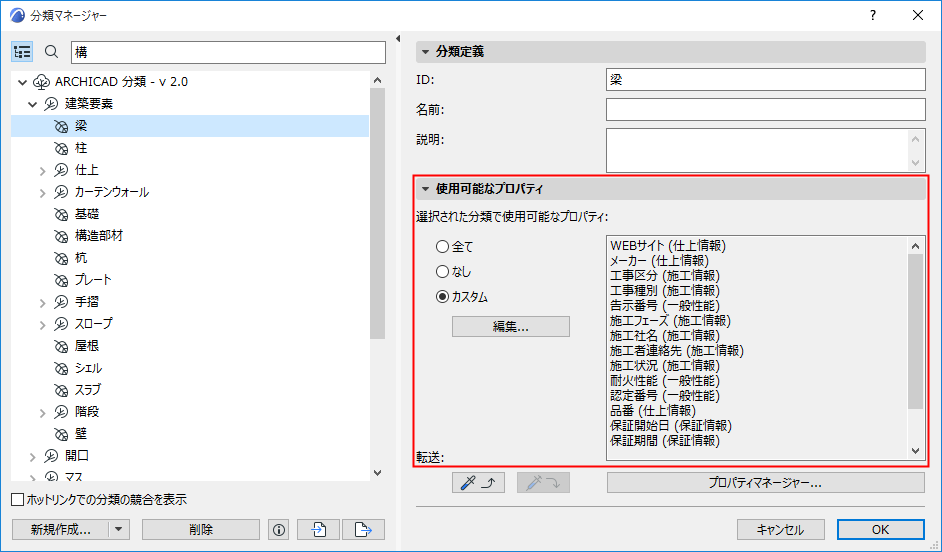This screenshot has width=942, height=552.
Task: Click the ARCHICAD 分類 cloud icon
Action: point(41,82)
